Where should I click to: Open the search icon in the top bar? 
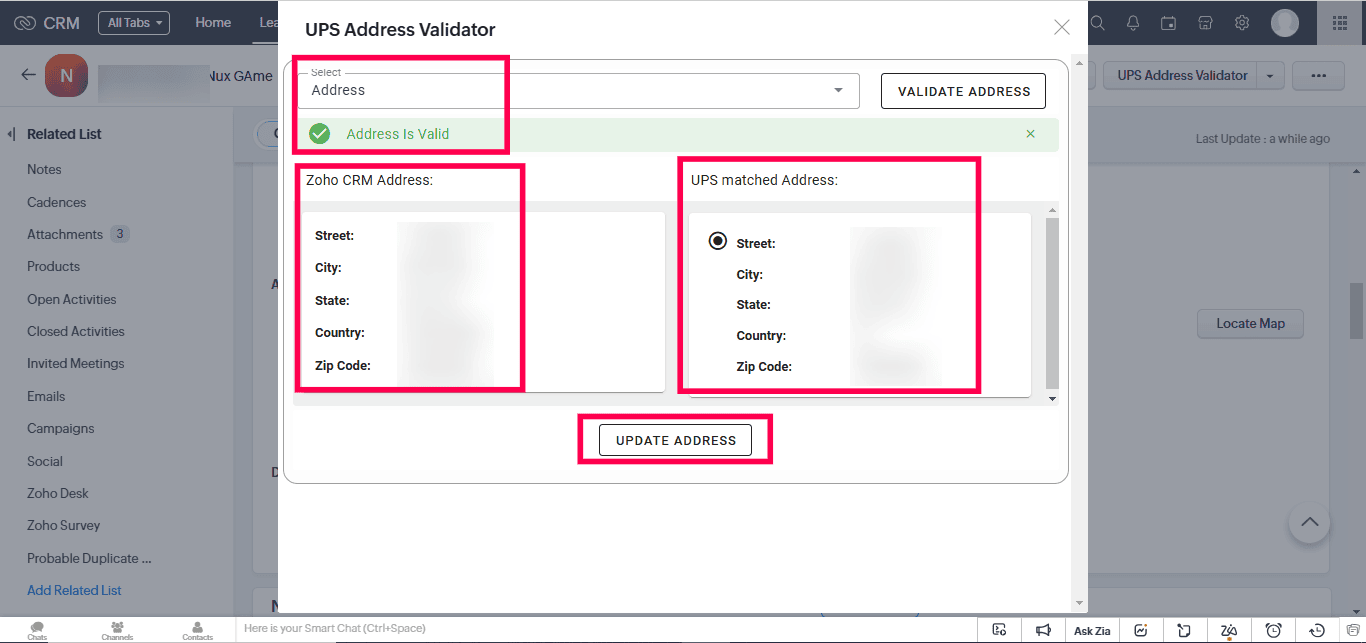click(1097, 23)
